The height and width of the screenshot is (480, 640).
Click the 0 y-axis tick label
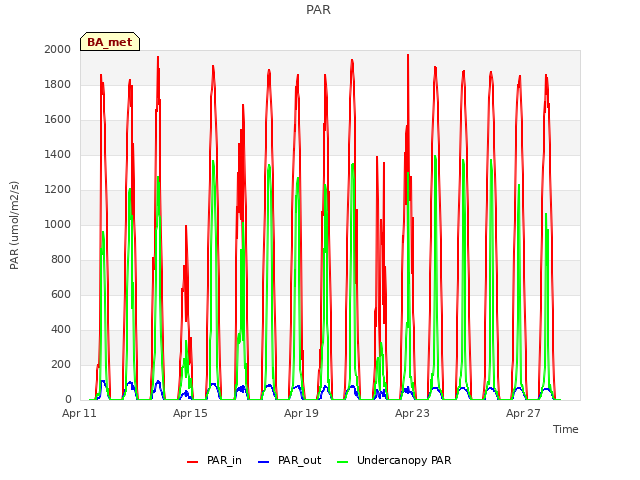[x=68, y=400]
